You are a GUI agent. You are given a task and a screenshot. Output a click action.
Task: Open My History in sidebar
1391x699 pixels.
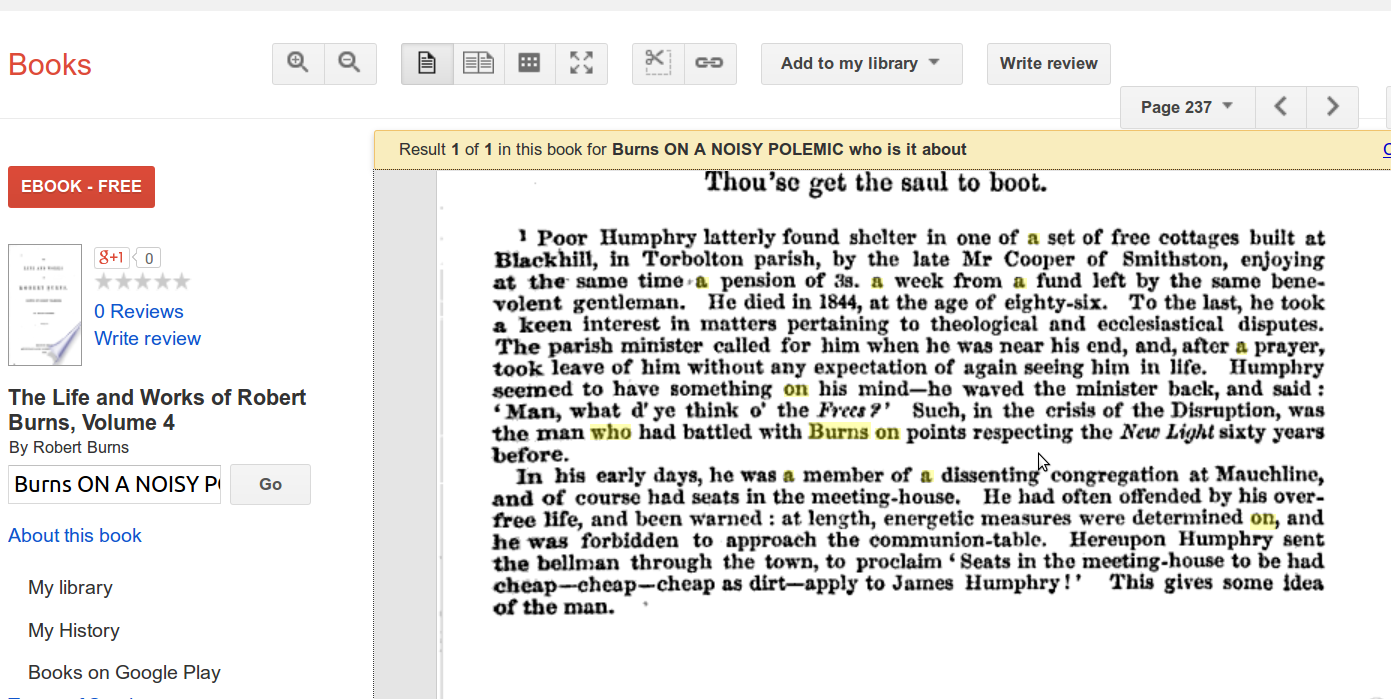pos(74,630)
